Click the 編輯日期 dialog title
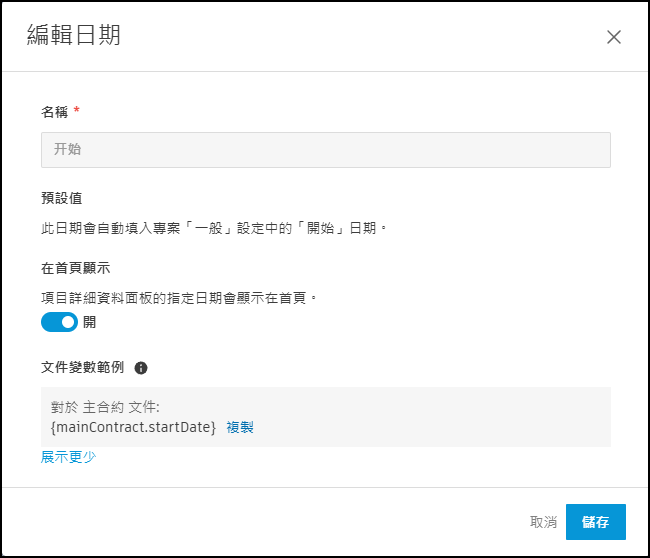Viewport: 650px width, 558px height. click(73, 36)
